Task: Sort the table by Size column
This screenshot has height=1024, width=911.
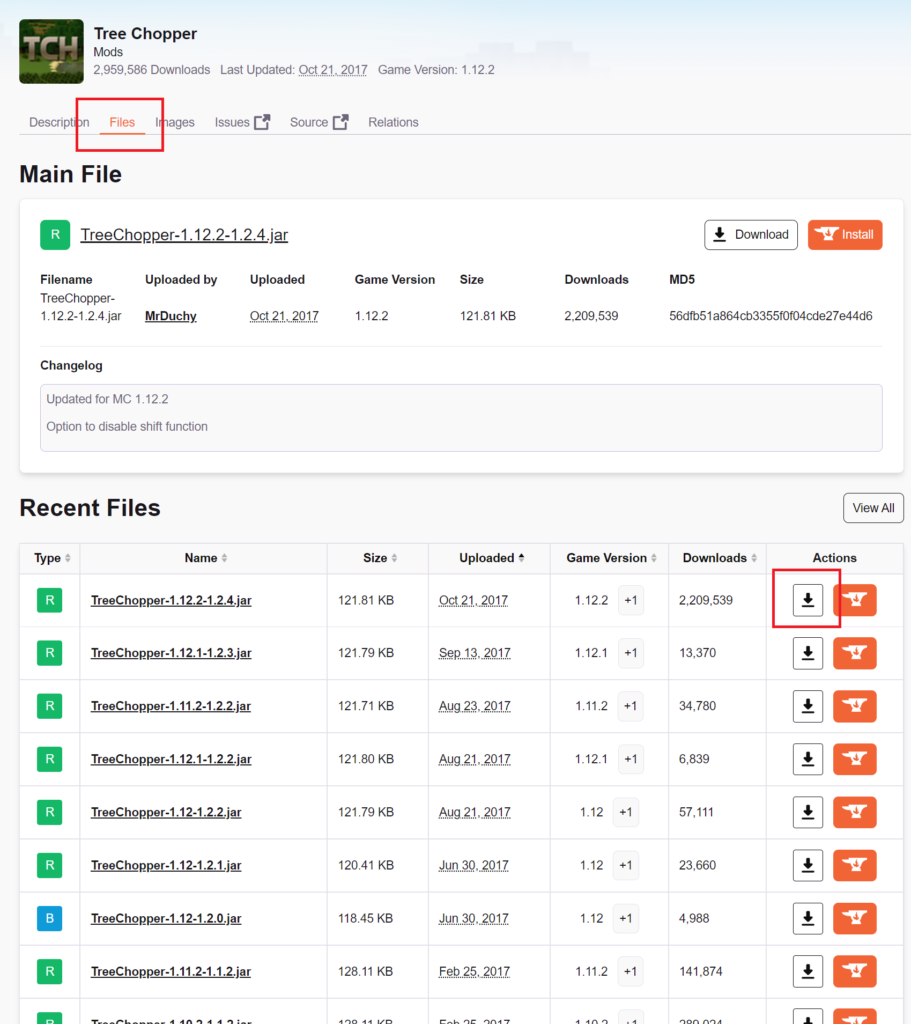Action: point(379,558)
